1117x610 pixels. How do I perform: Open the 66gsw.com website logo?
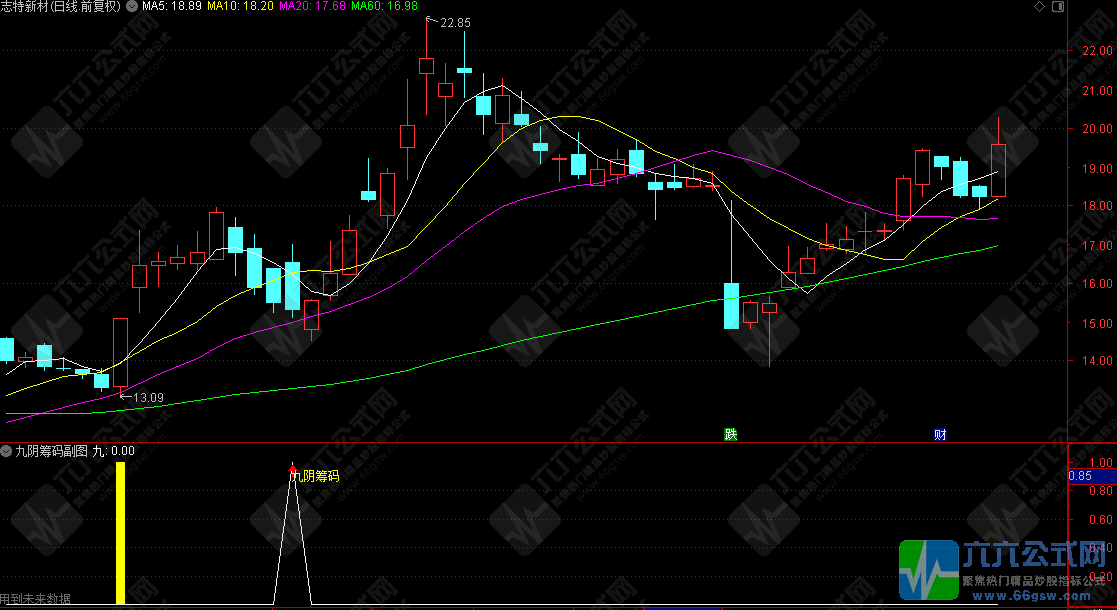[1003, 572]
